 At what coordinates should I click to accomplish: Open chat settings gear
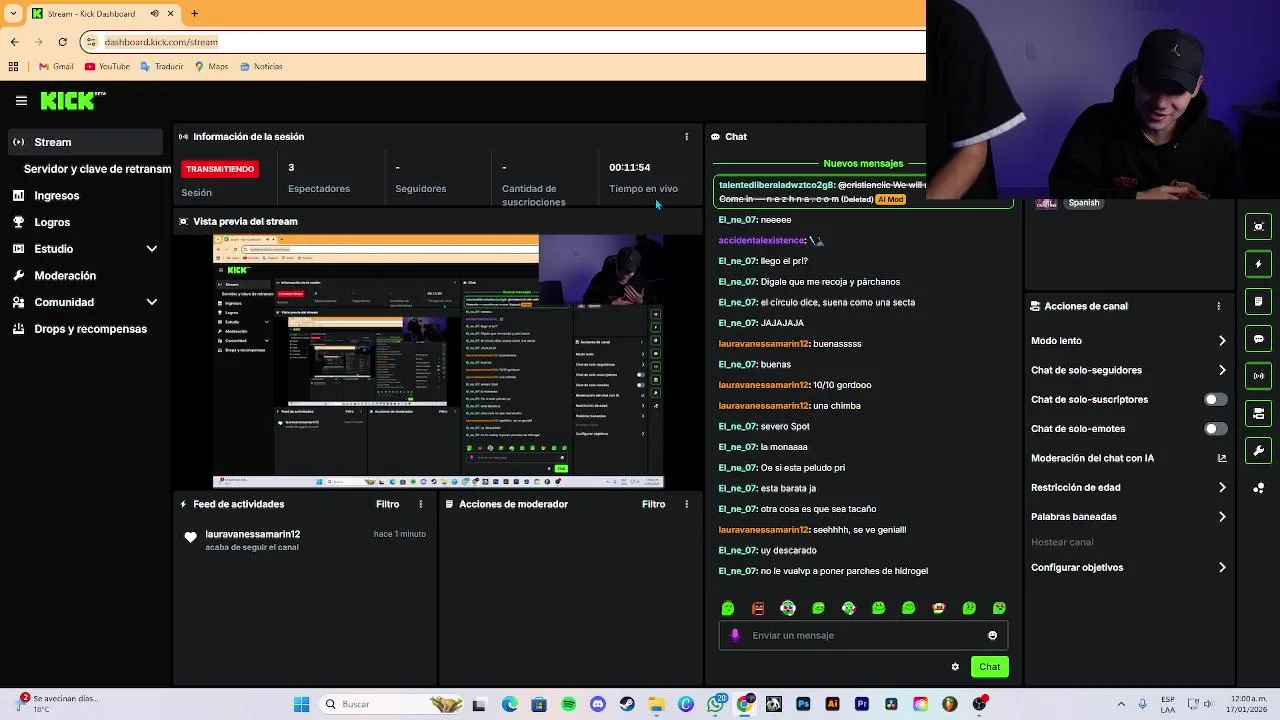tap(955, 667)
